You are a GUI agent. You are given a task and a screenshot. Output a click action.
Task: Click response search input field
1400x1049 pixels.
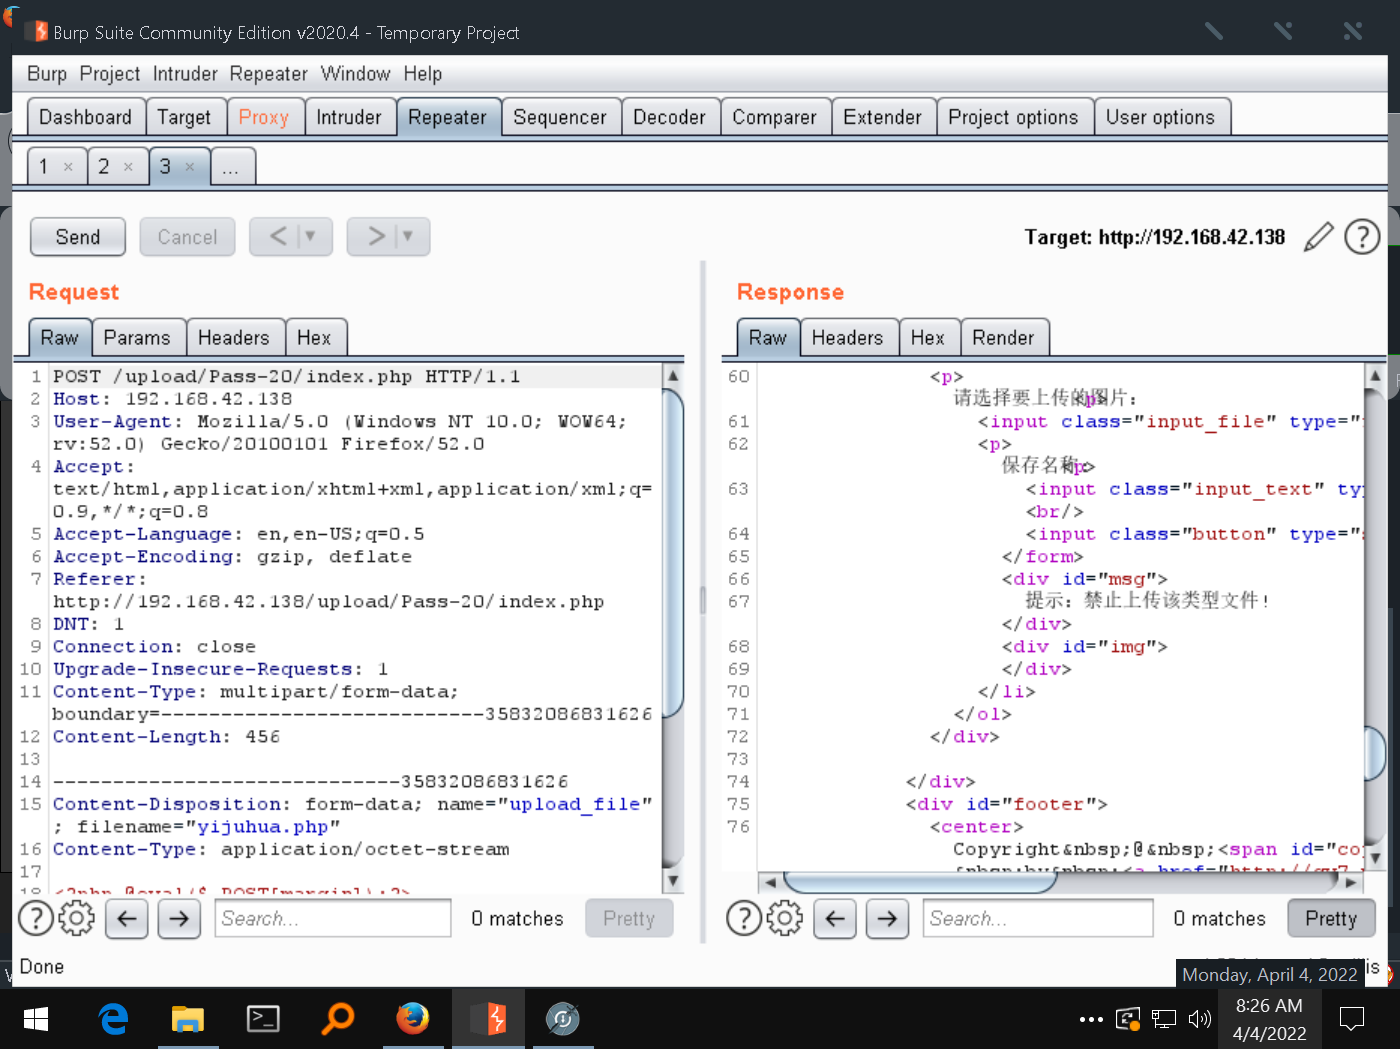coord(1038,918)
